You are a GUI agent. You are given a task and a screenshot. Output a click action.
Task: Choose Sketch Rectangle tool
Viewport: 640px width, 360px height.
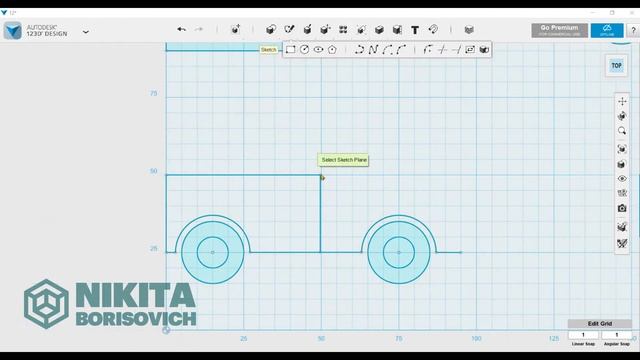coord(290,49)
